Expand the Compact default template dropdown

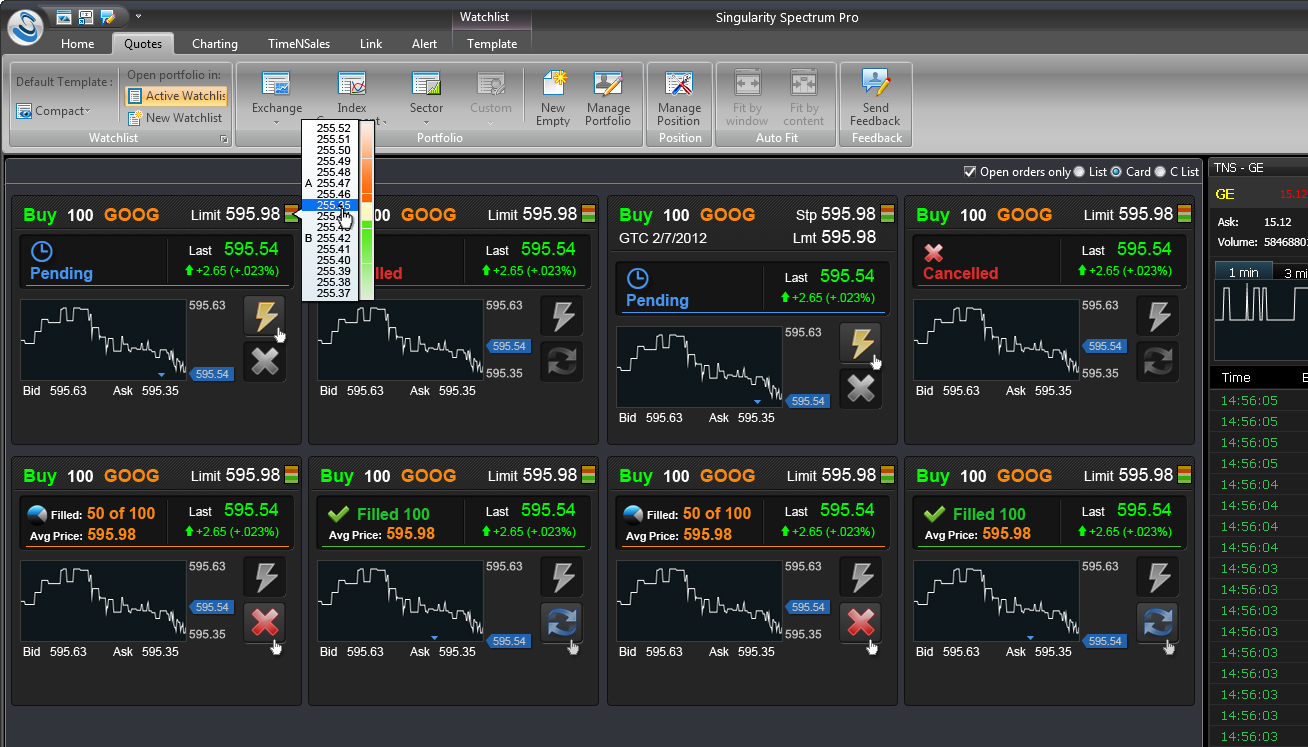tap(54, 111)
